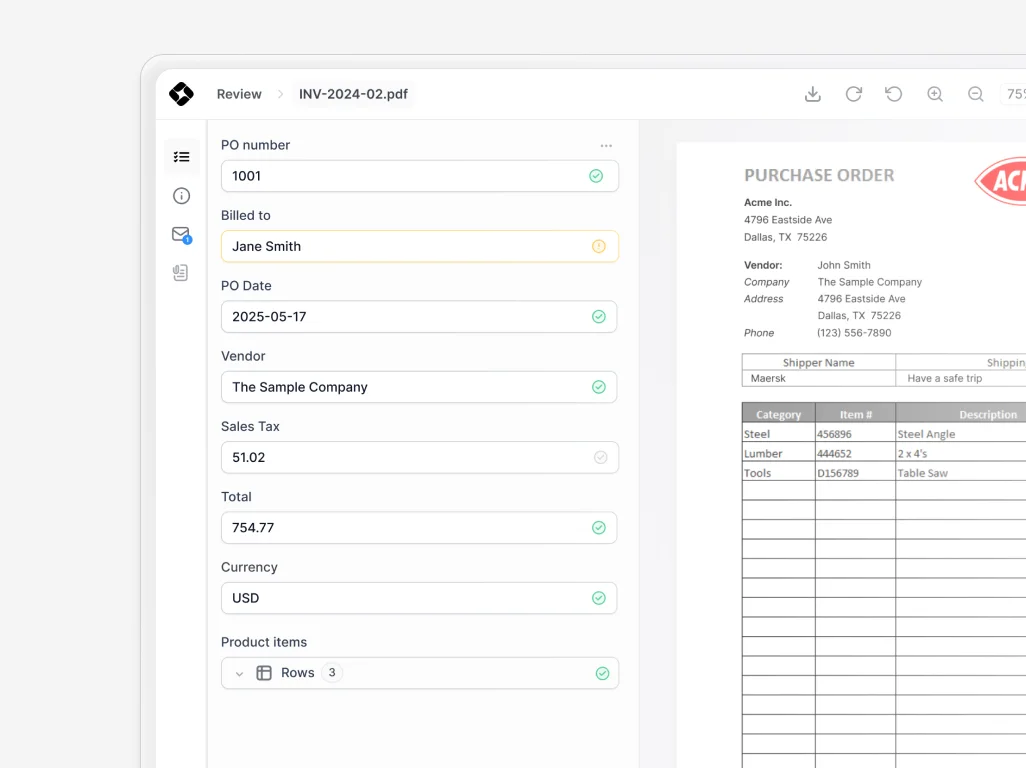
Task: Click the Category column header
Action: pos(779,414)
